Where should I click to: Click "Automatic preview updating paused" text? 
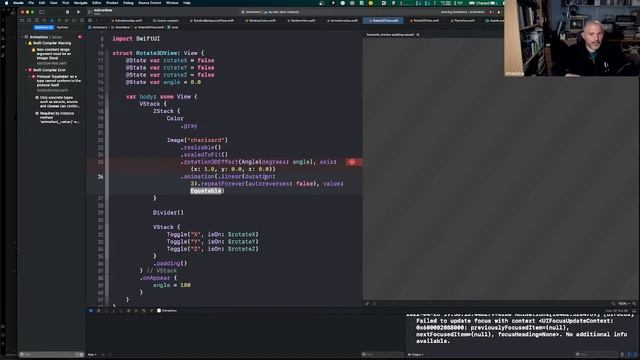[x=390, y=35]
